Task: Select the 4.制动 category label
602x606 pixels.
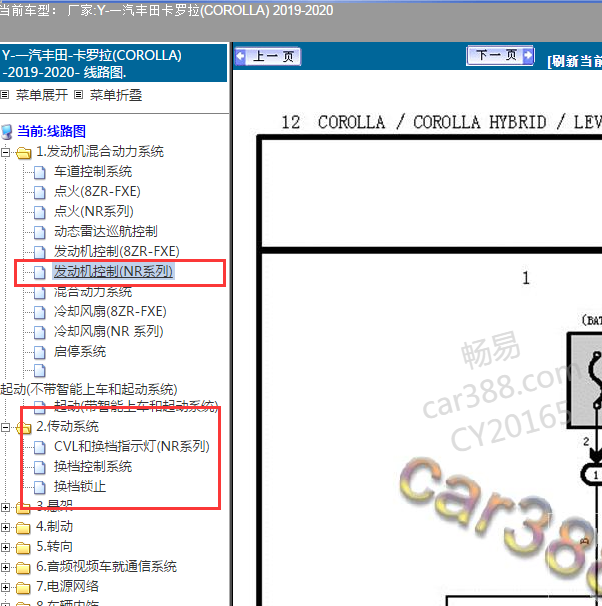Action: [54, 527]
